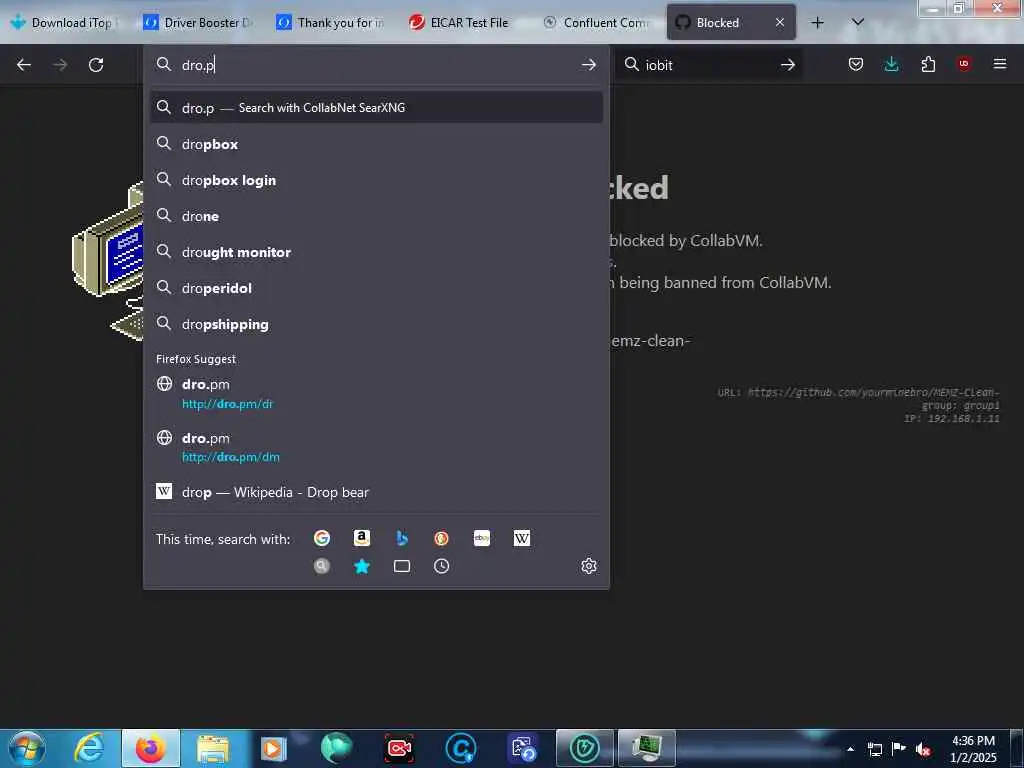Open Wikipedia Drop bear suggestion

click(x=377, y=492)
